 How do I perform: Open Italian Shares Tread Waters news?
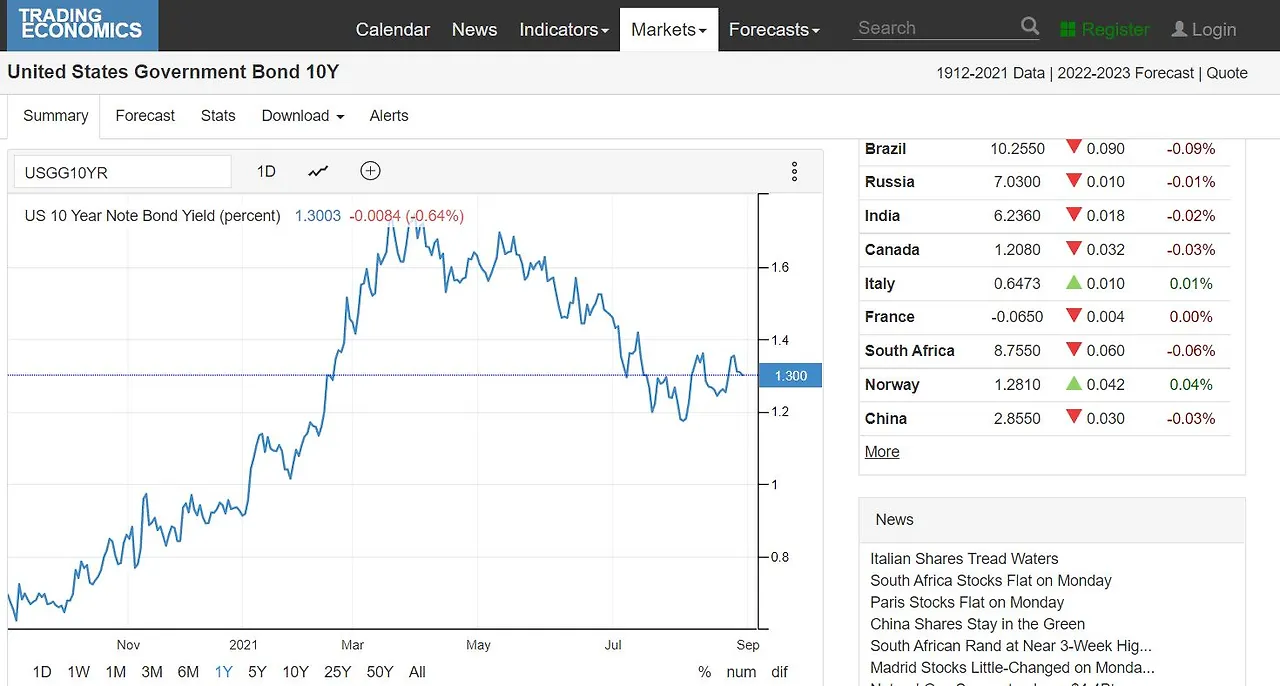[x=964, y=559]
